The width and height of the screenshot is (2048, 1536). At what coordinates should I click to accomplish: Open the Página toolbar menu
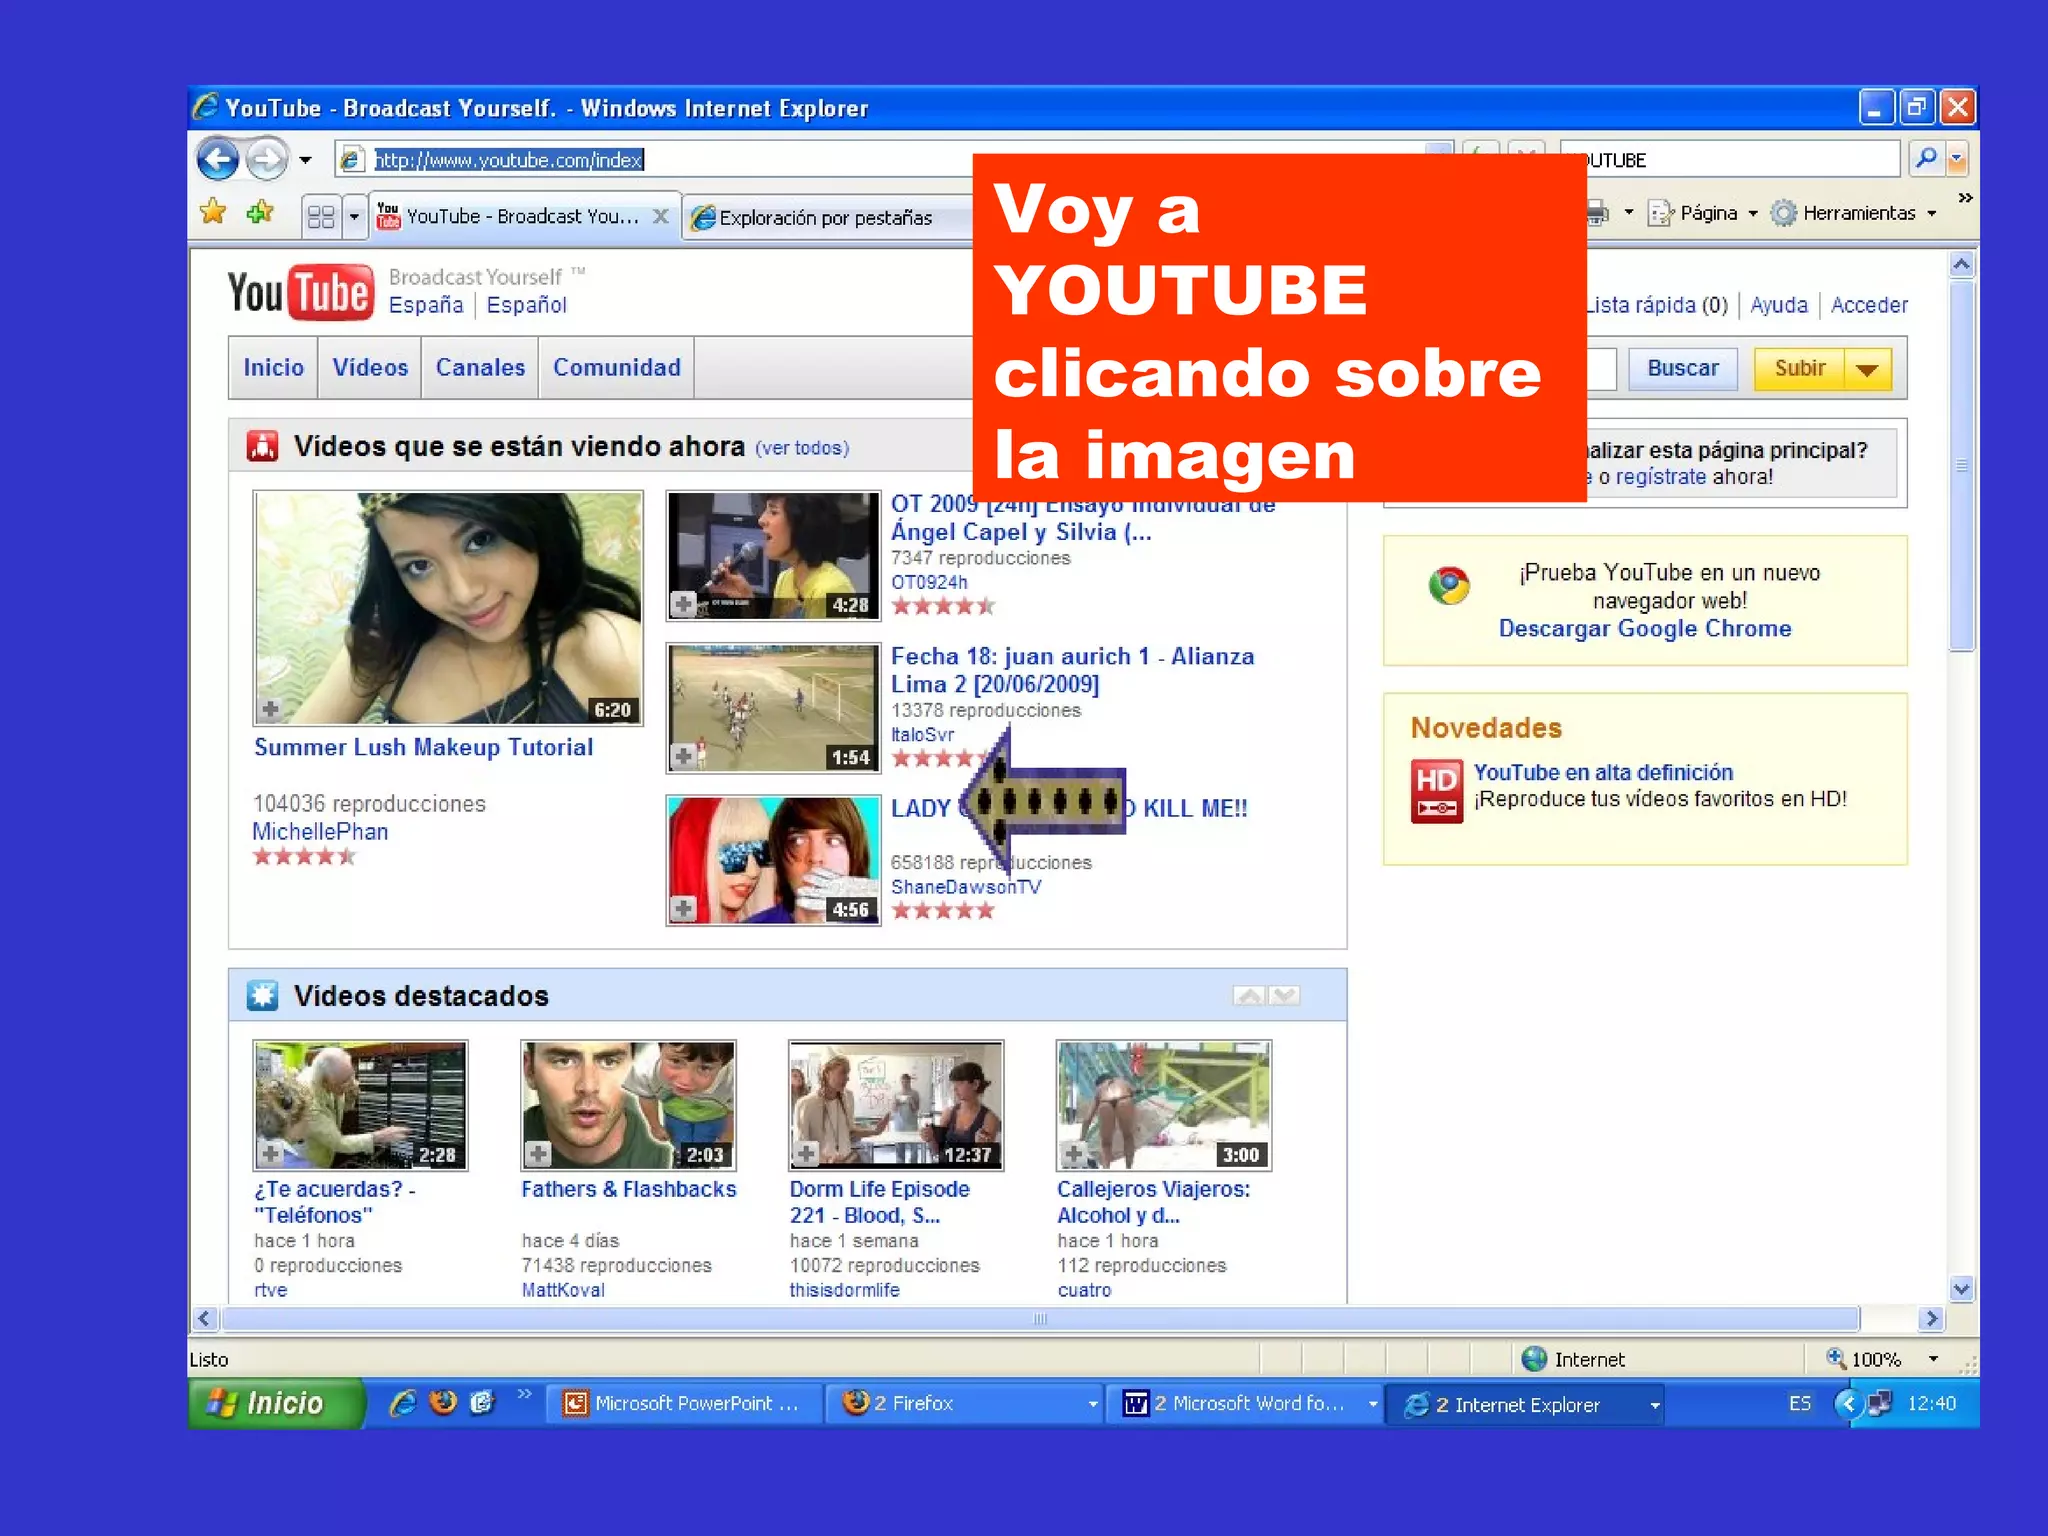click(x=1703, y=213)
